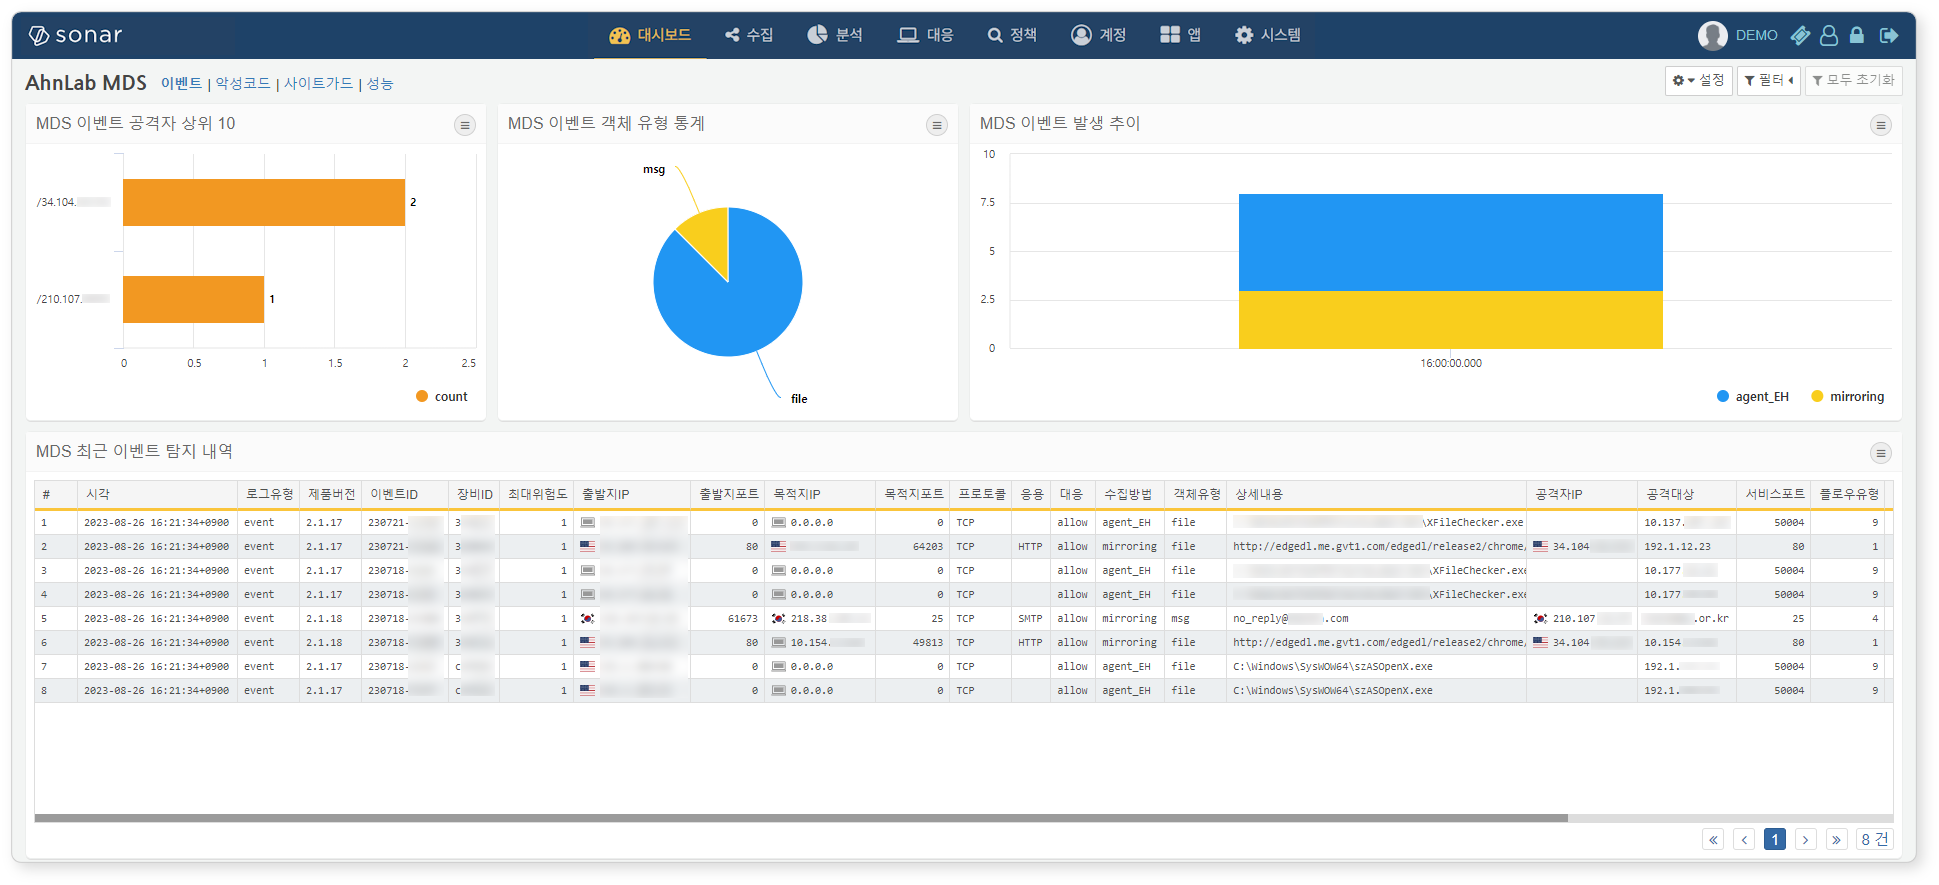The width and height of the screenshot is (1939, 885).
Task: Expand the 필터 filter panel
Action: (x=1768, y=80)
